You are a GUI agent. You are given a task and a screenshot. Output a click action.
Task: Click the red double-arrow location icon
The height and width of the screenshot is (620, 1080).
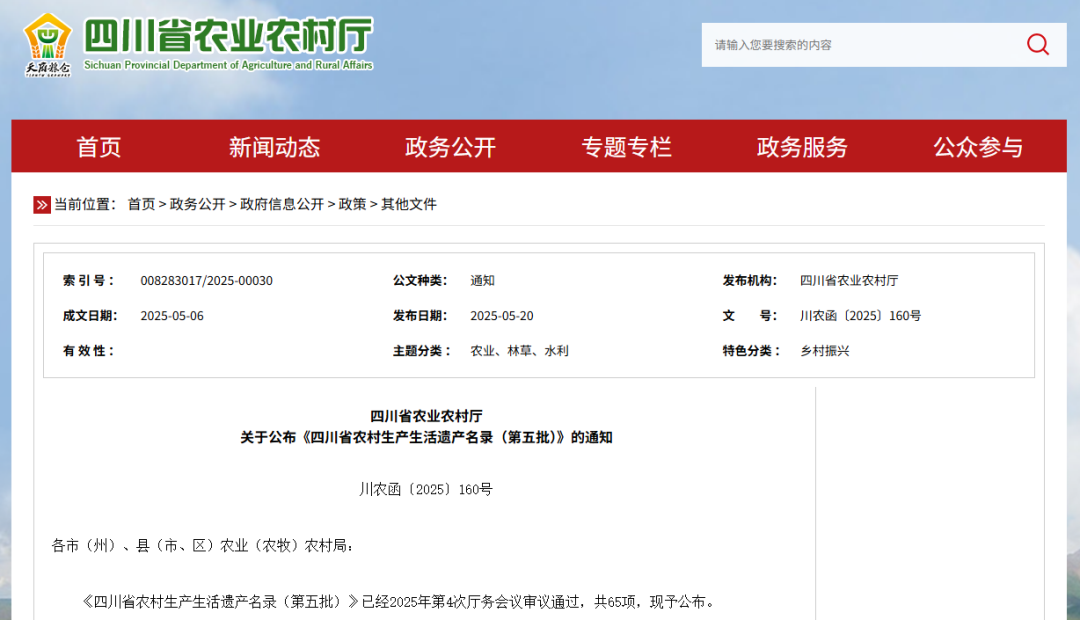pos(42,205)
